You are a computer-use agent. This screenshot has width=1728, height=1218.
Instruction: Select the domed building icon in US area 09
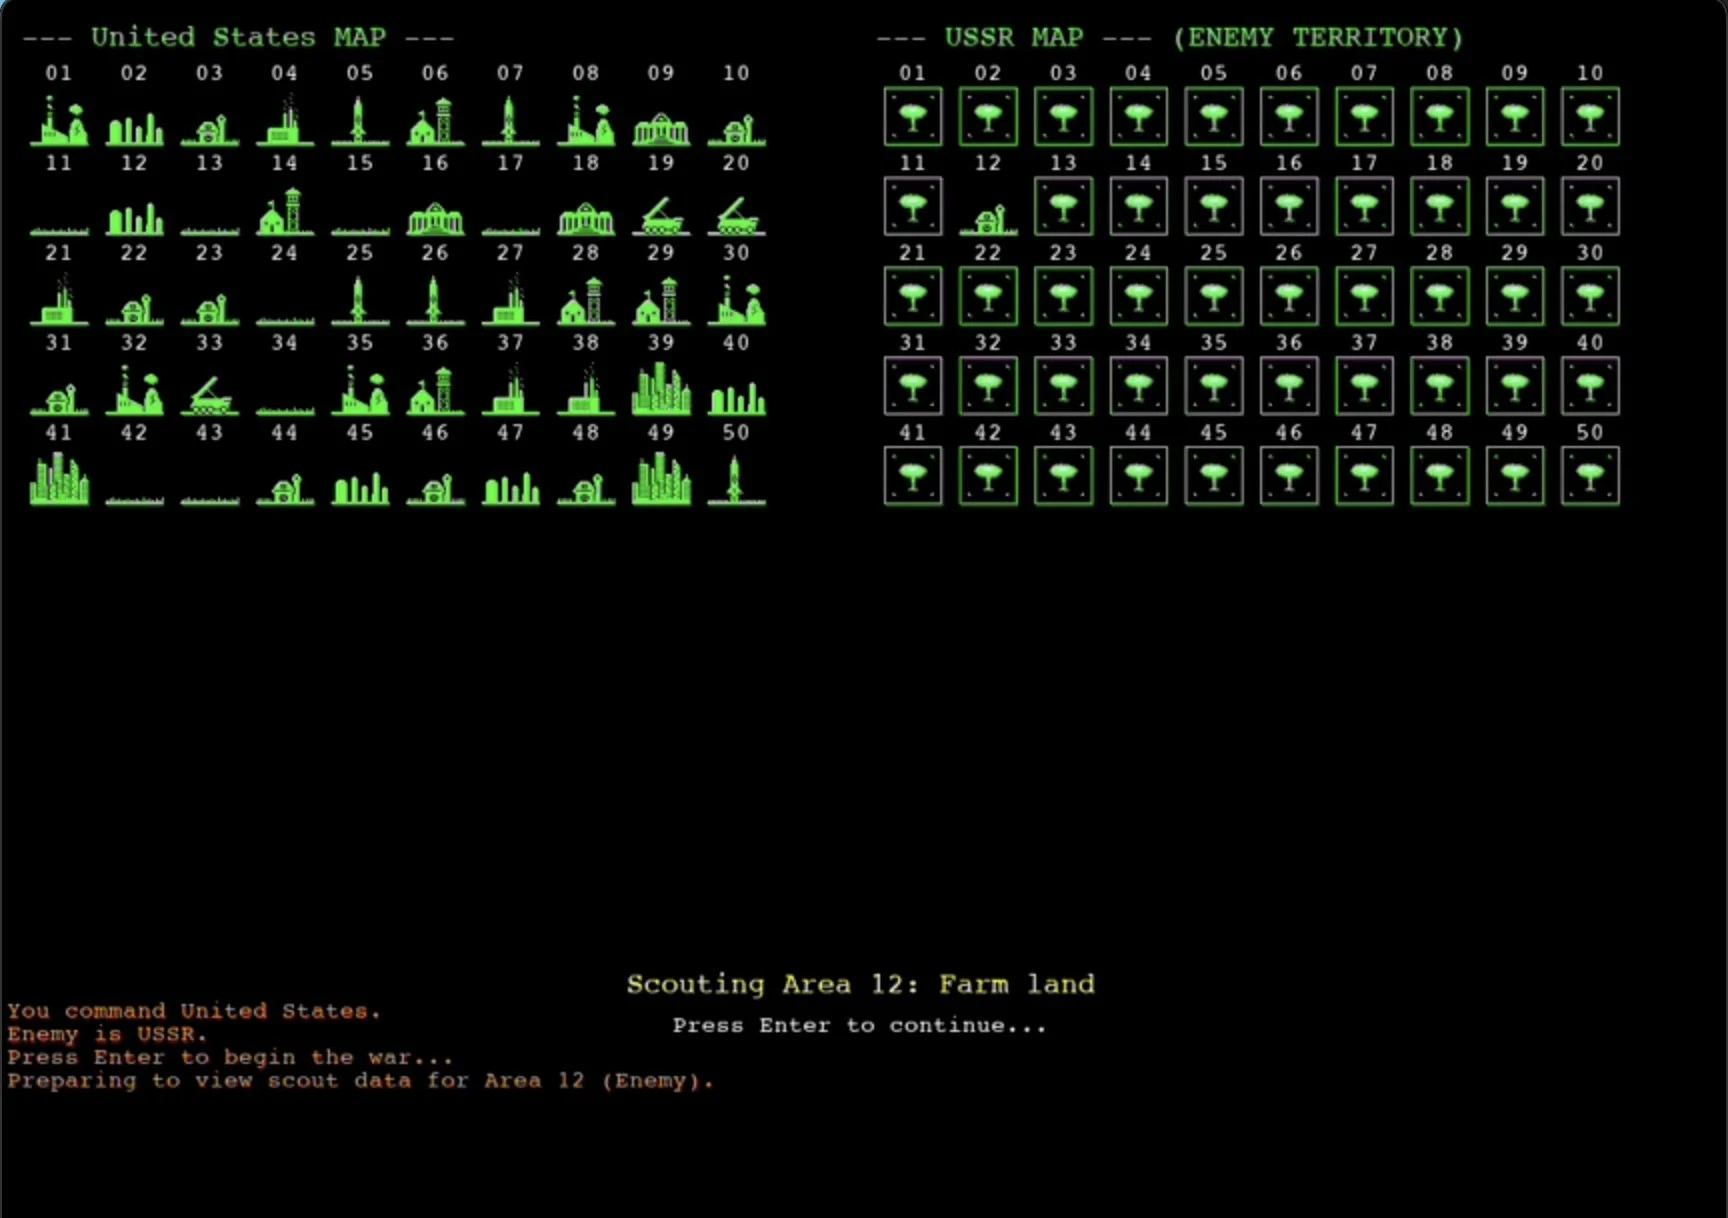click(x=661, y=128)
